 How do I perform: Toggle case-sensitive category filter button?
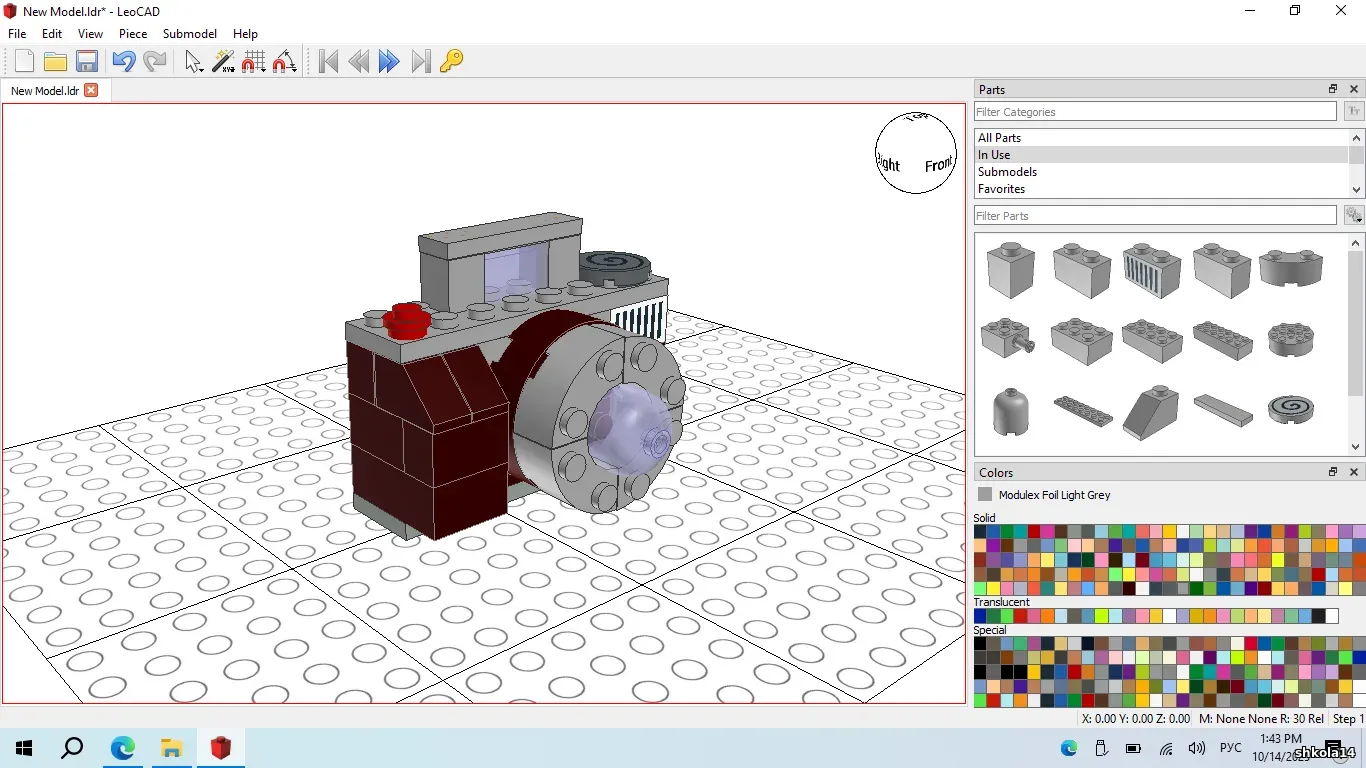[x=1354, y=112]
